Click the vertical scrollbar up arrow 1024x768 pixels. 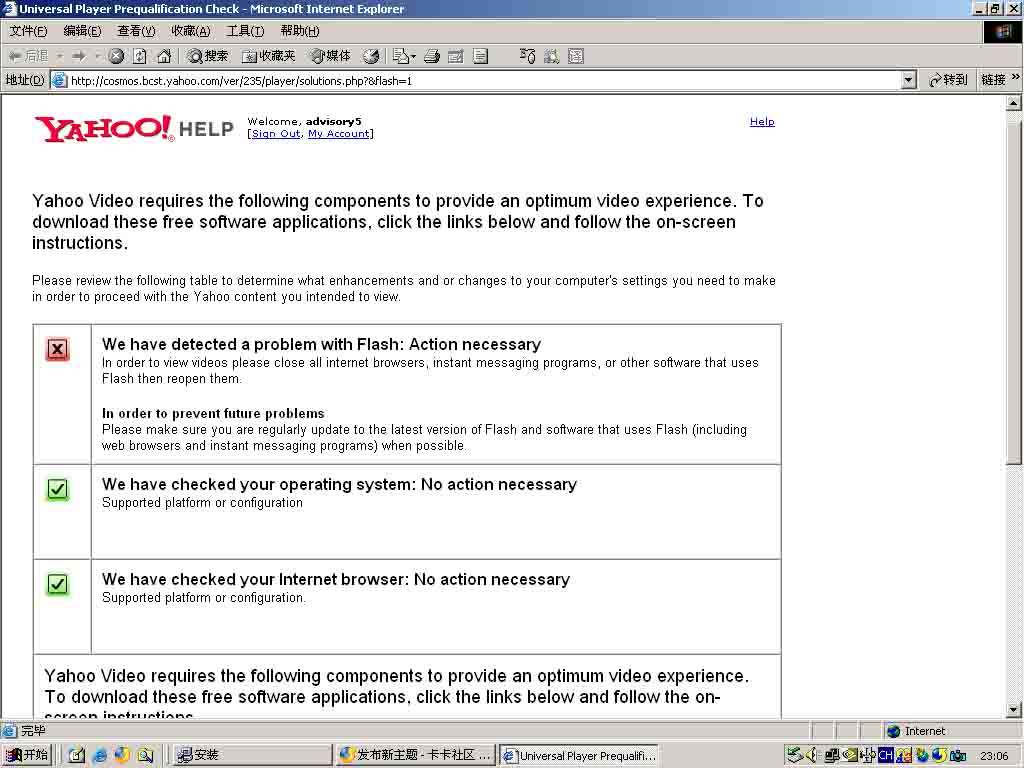[1014, 103]
